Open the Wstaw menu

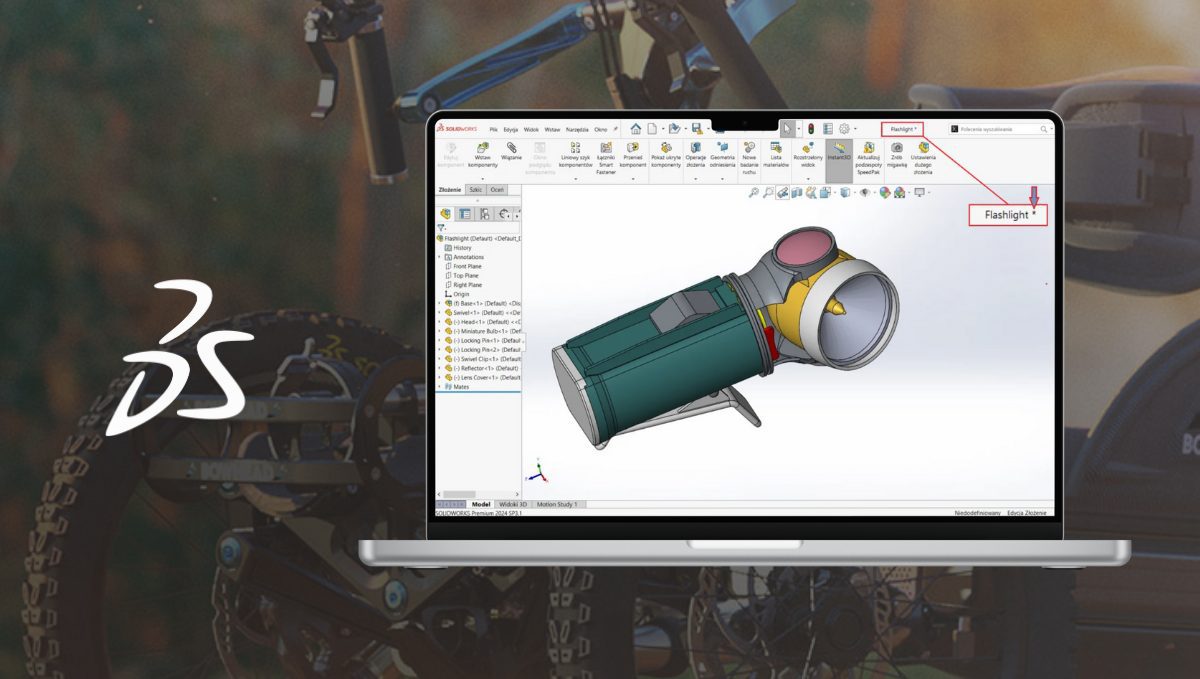552,130
